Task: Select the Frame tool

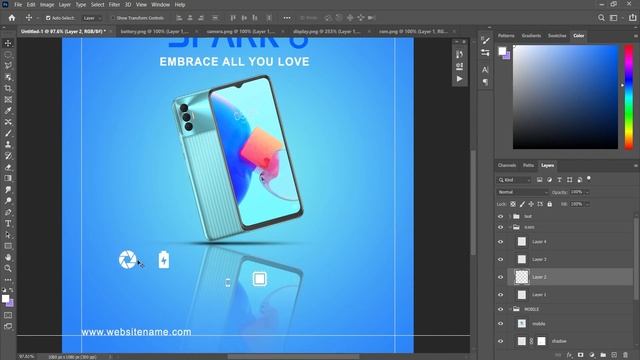Action: pos(8,100)
